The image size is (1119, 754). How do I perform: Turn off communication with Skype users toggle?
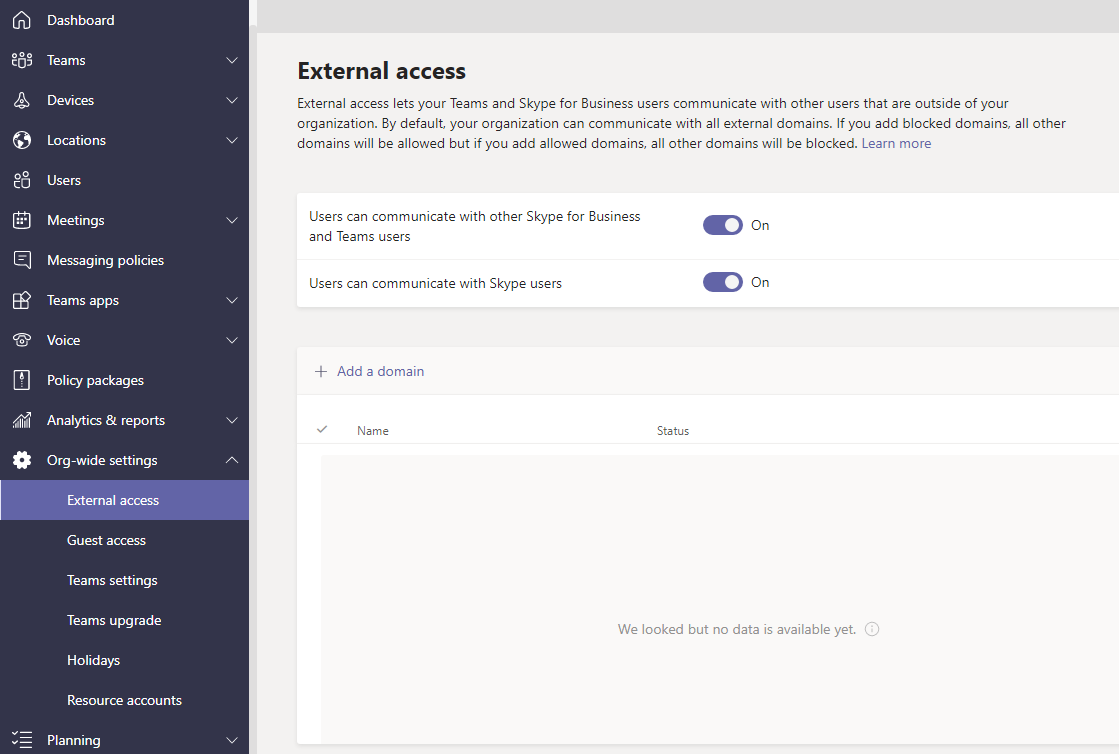coord(723,282)
